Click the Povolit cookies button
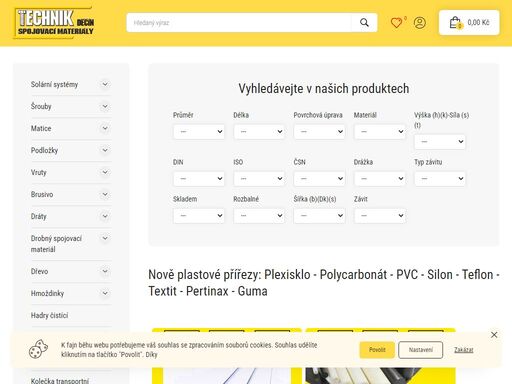The width and height of the screenshot is (512, 384). [x=377, y=350]
